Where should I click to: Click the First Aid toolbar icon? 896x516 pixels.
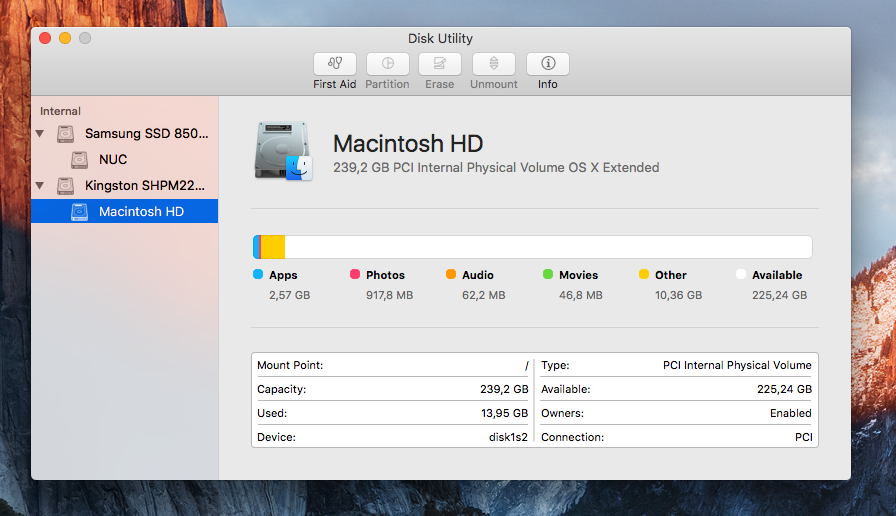pos(334,64)
